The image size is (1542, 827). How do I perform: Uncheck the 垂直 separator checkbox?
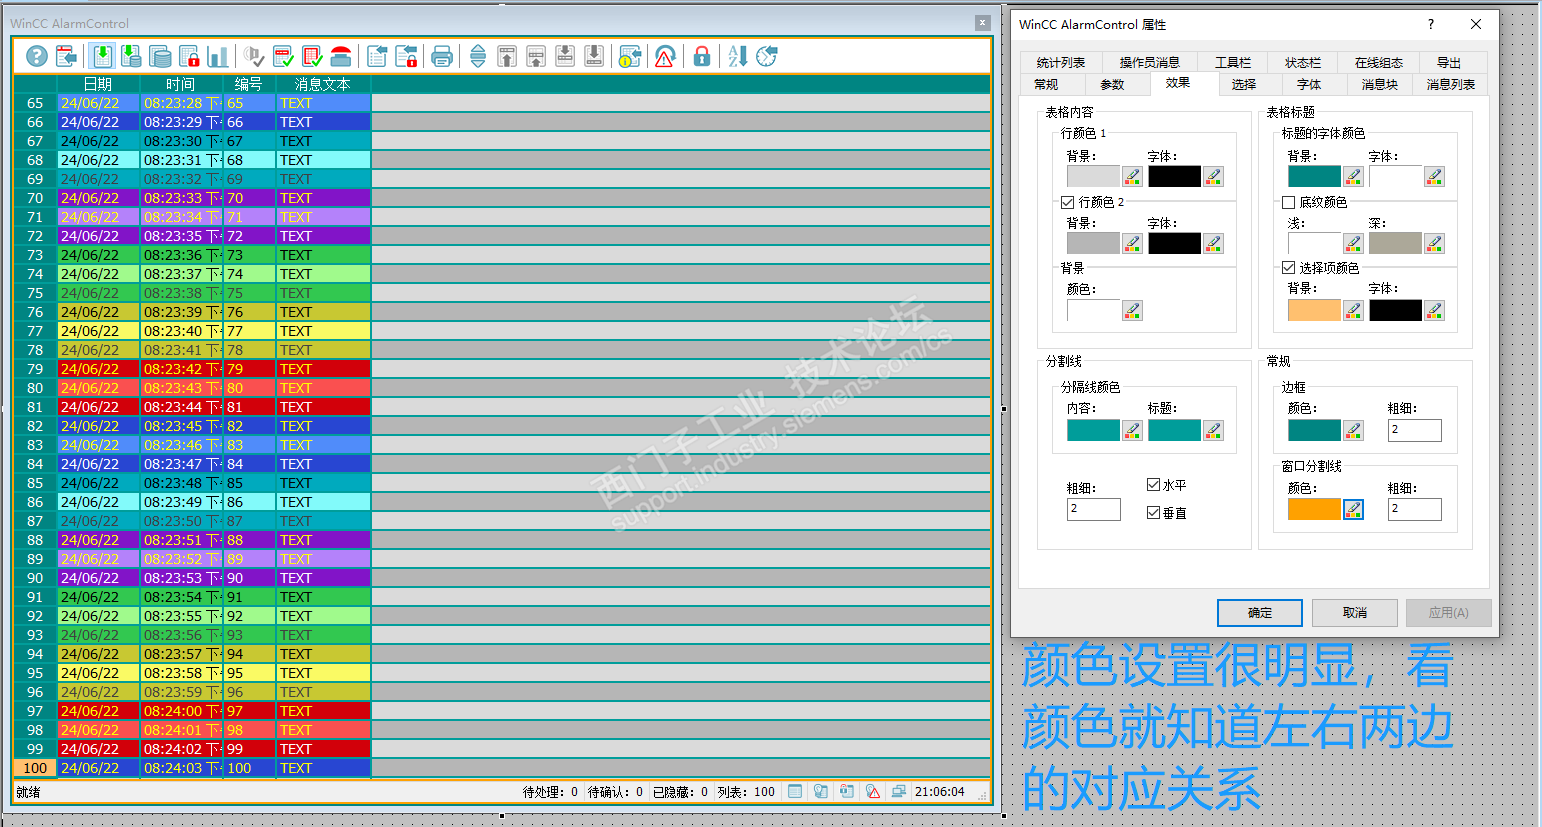(1153, 513)
